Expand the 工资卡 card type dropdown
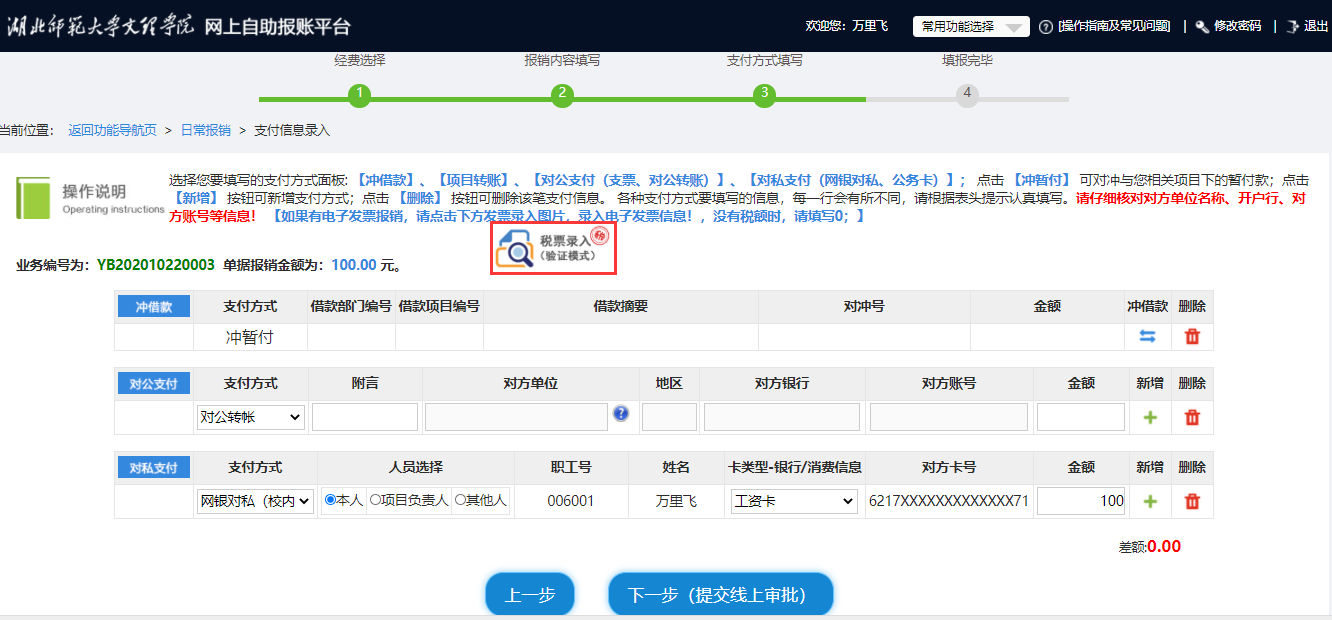The width and height of the screenshot is (1332, 620). coord(794,501)
